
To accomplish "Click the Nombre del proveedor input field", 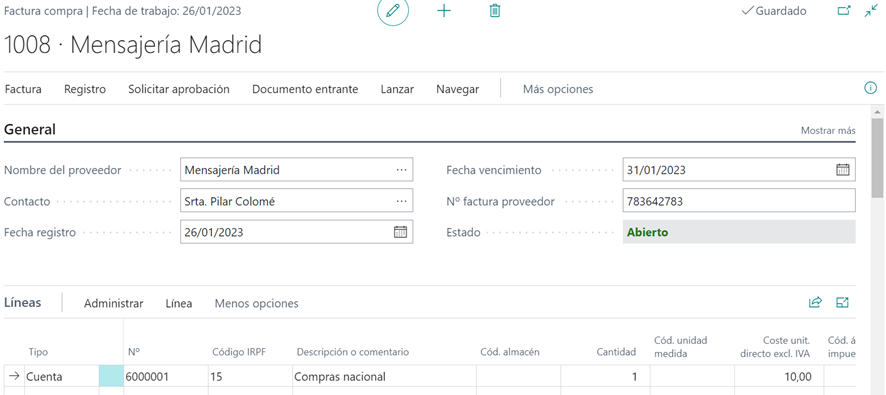I will point(297,170).
